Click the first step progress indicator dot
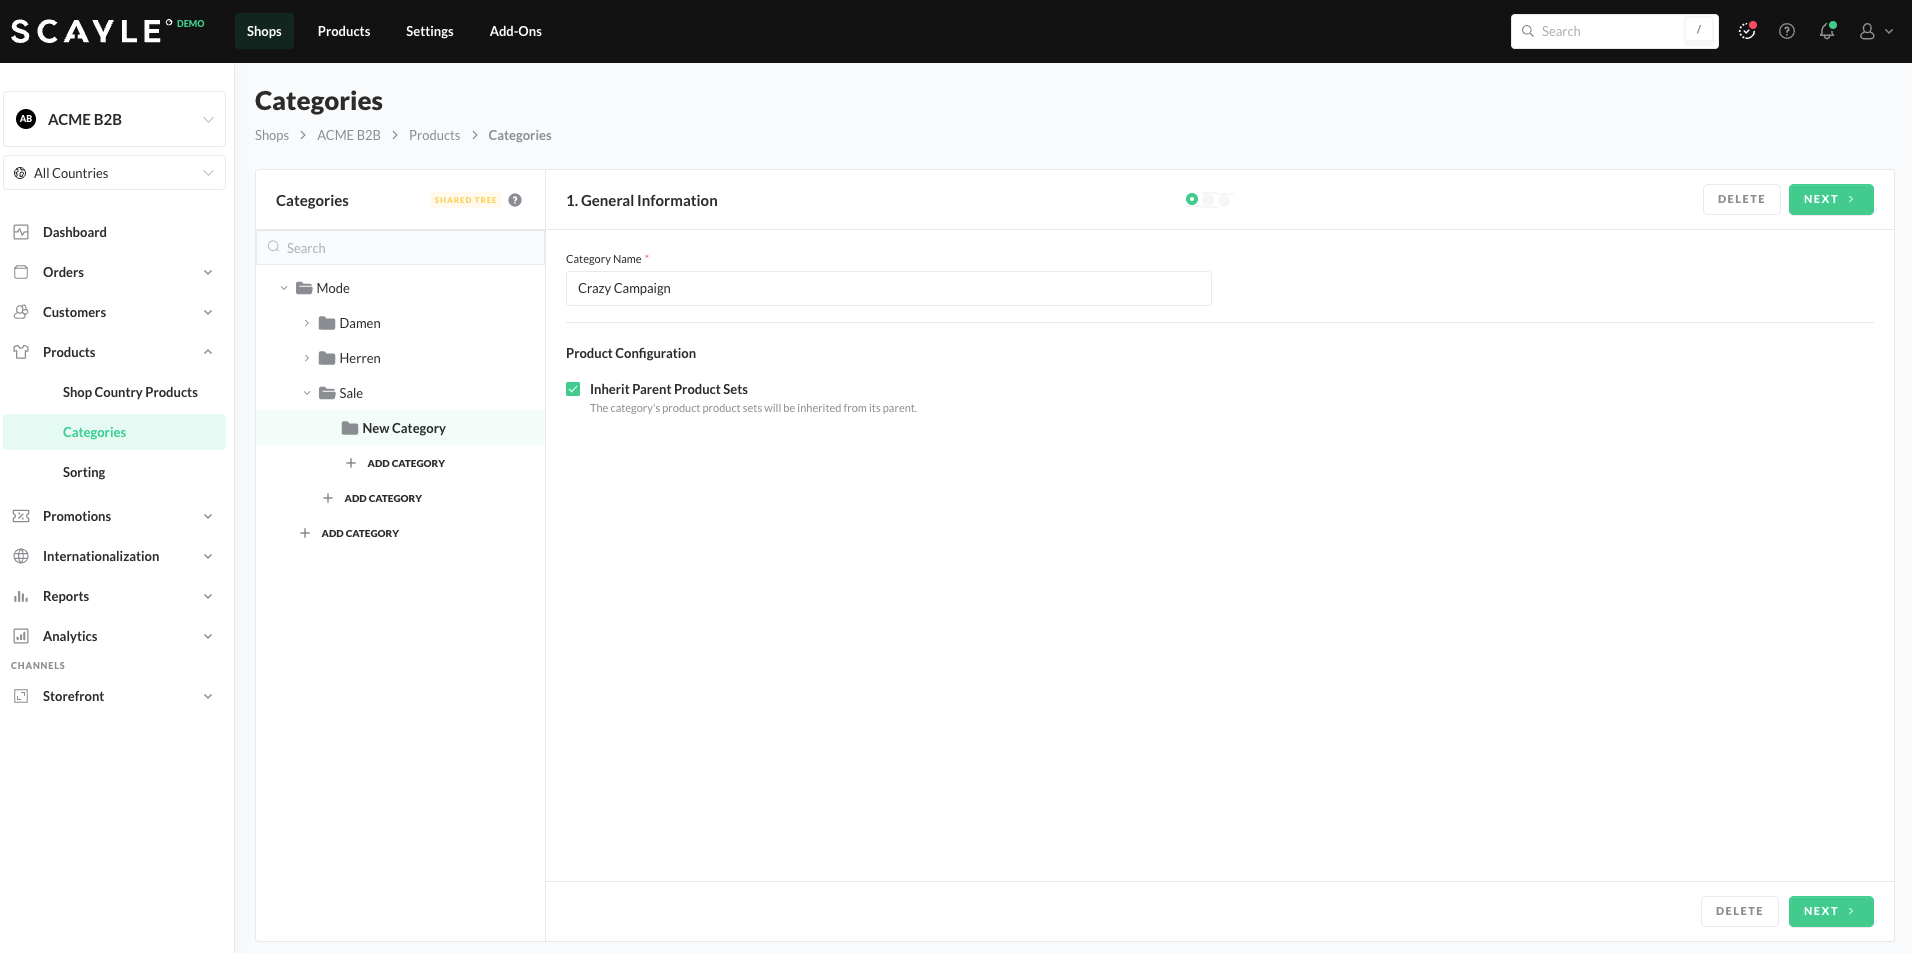This screenshot has height=953, width=1912. pyautogui.click(x=1191, y=200)
